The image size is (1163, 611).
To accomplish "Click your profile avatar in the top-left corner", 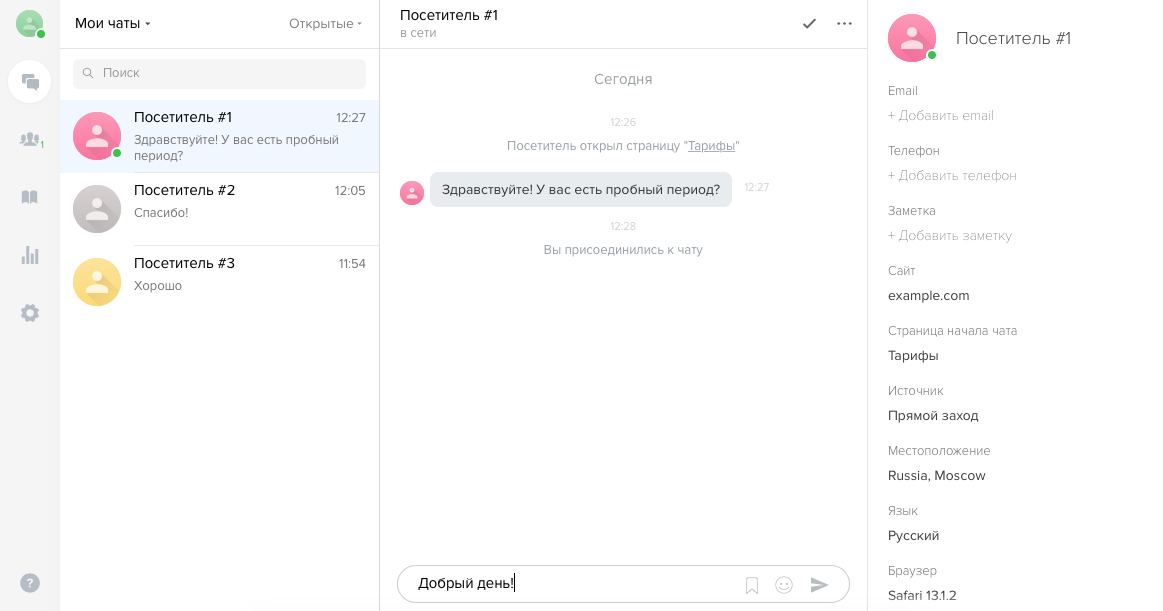I will pyautogui.click(x=28, y=23).
